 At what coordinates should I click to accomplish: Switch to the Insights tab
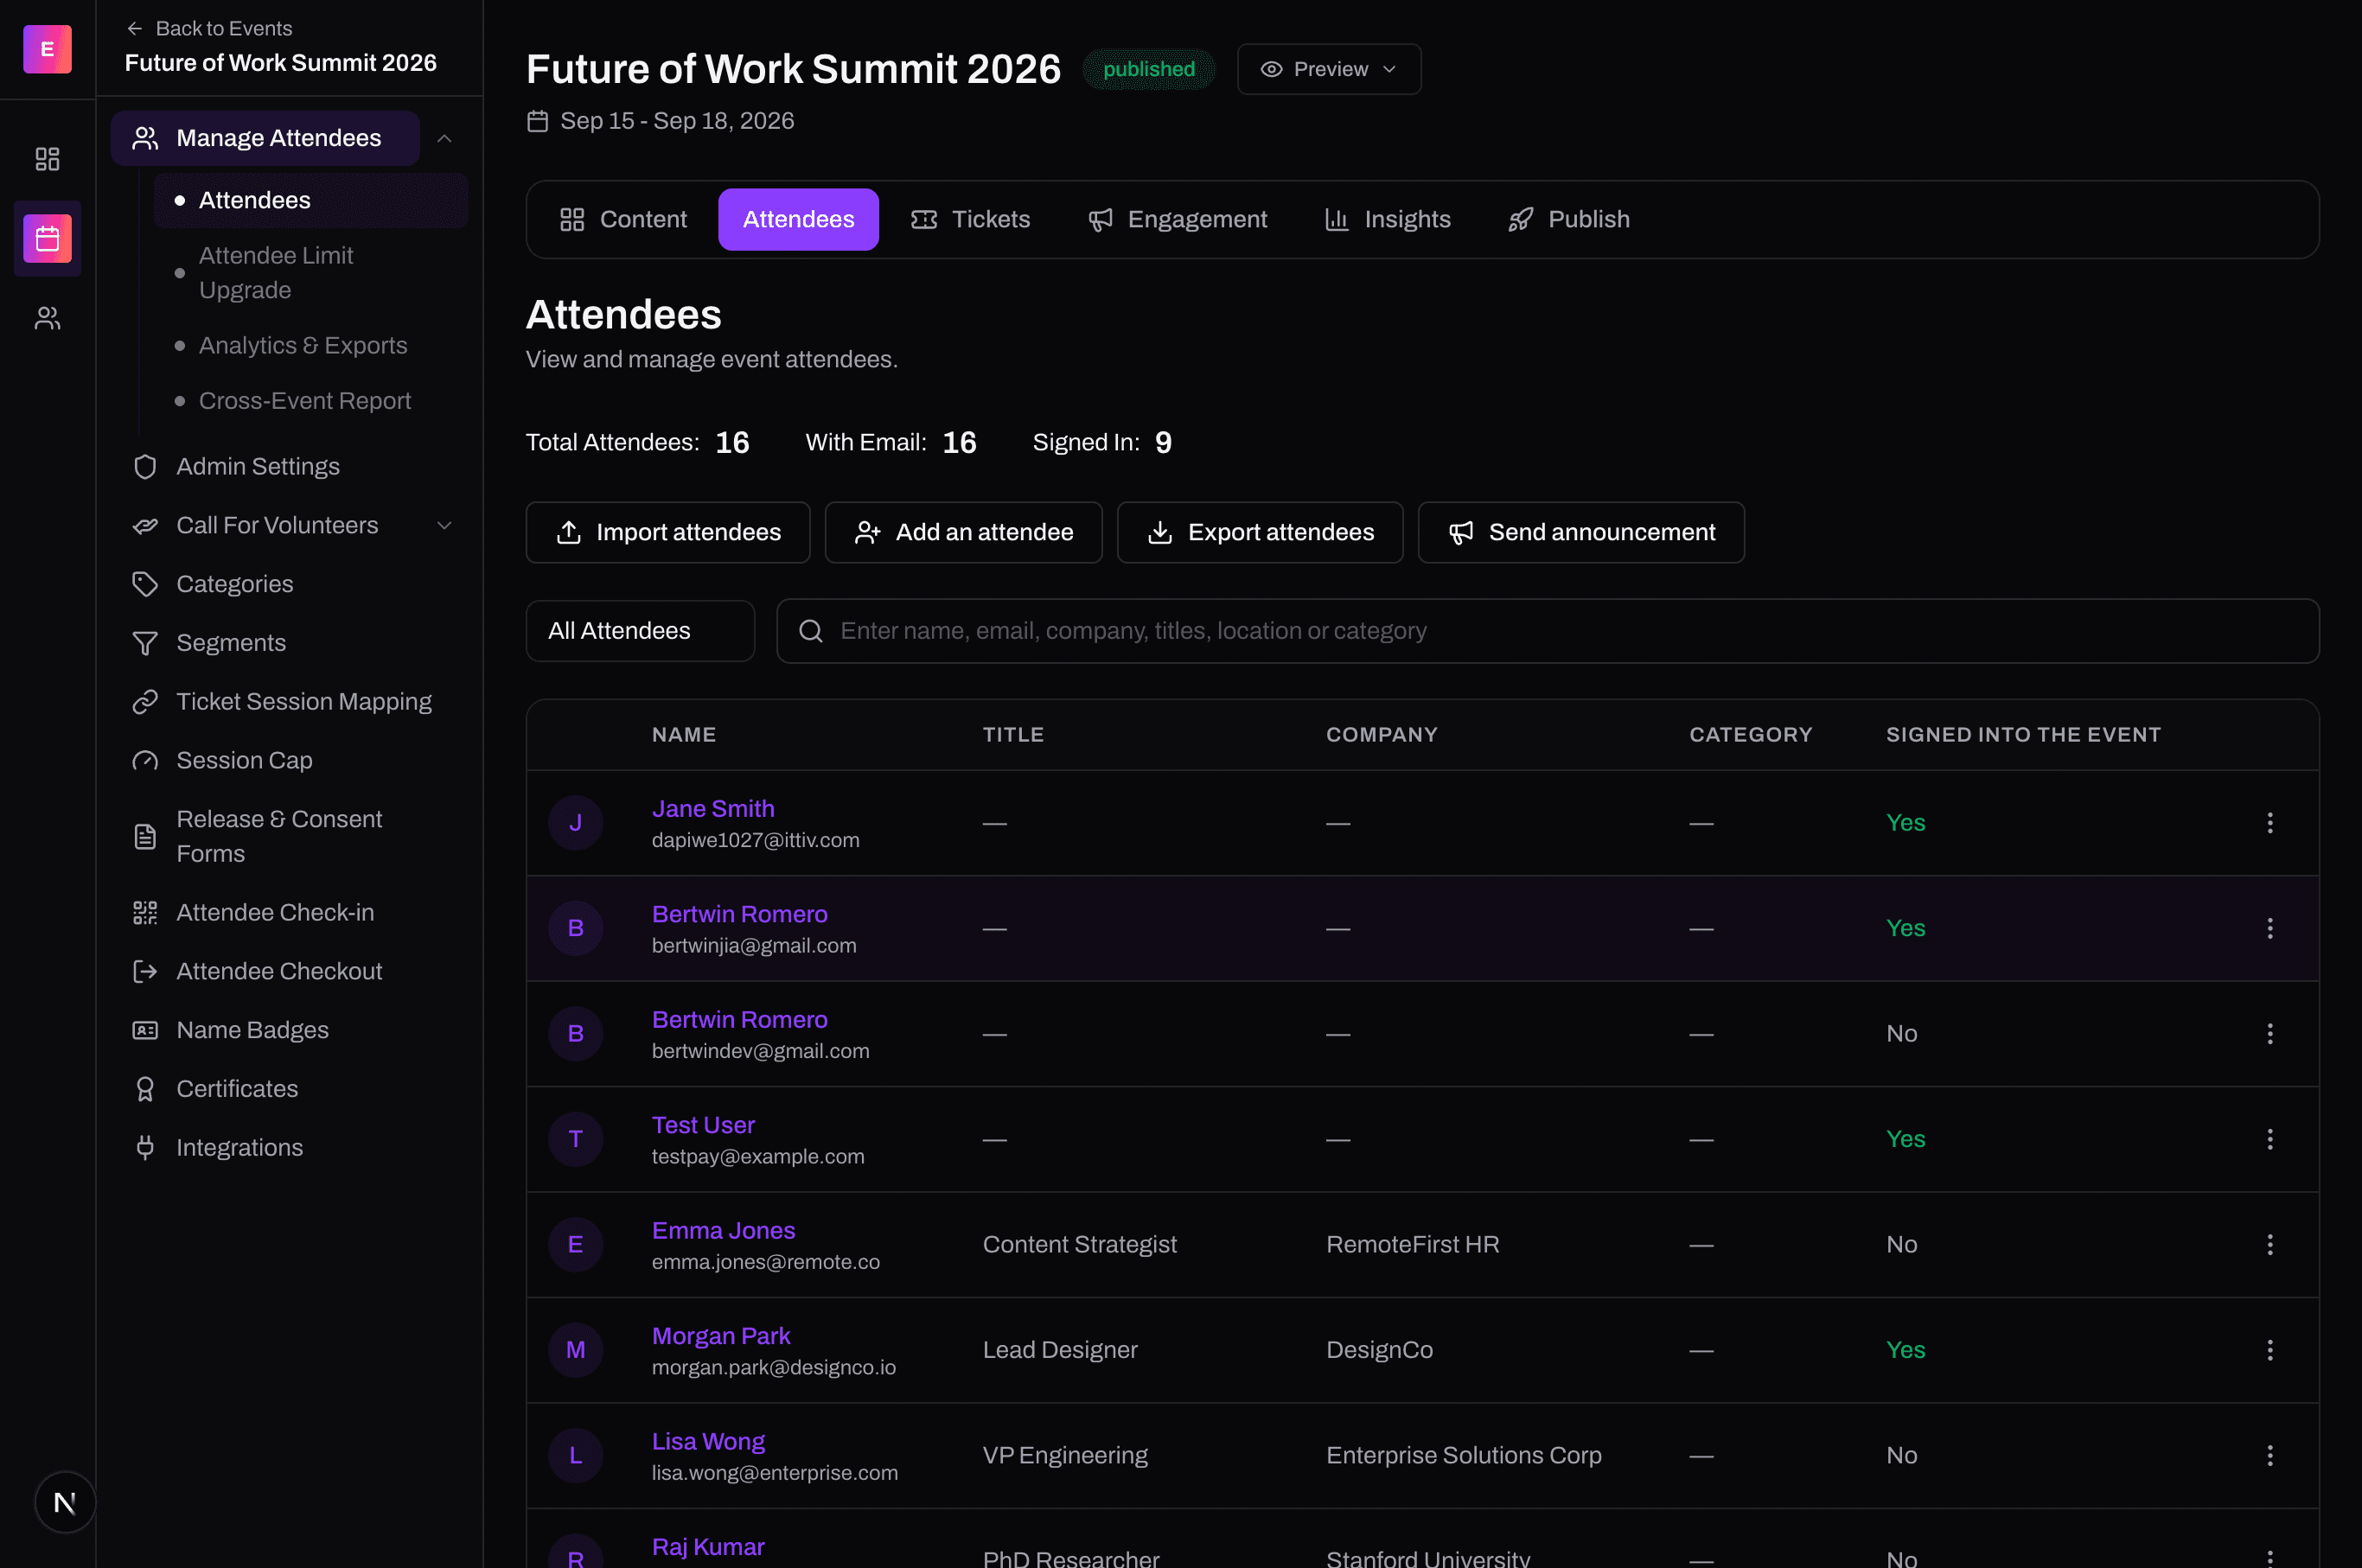point(1387,220)
